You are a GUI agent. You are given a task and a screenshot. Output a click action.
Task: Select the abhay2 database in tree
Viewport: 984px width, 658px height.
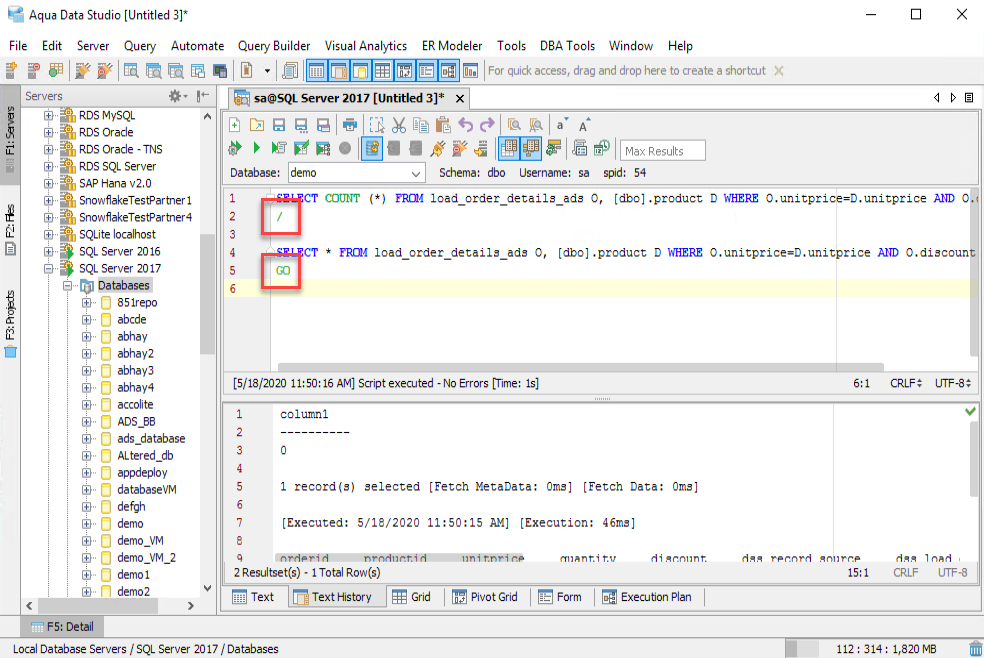coord(136,353)
